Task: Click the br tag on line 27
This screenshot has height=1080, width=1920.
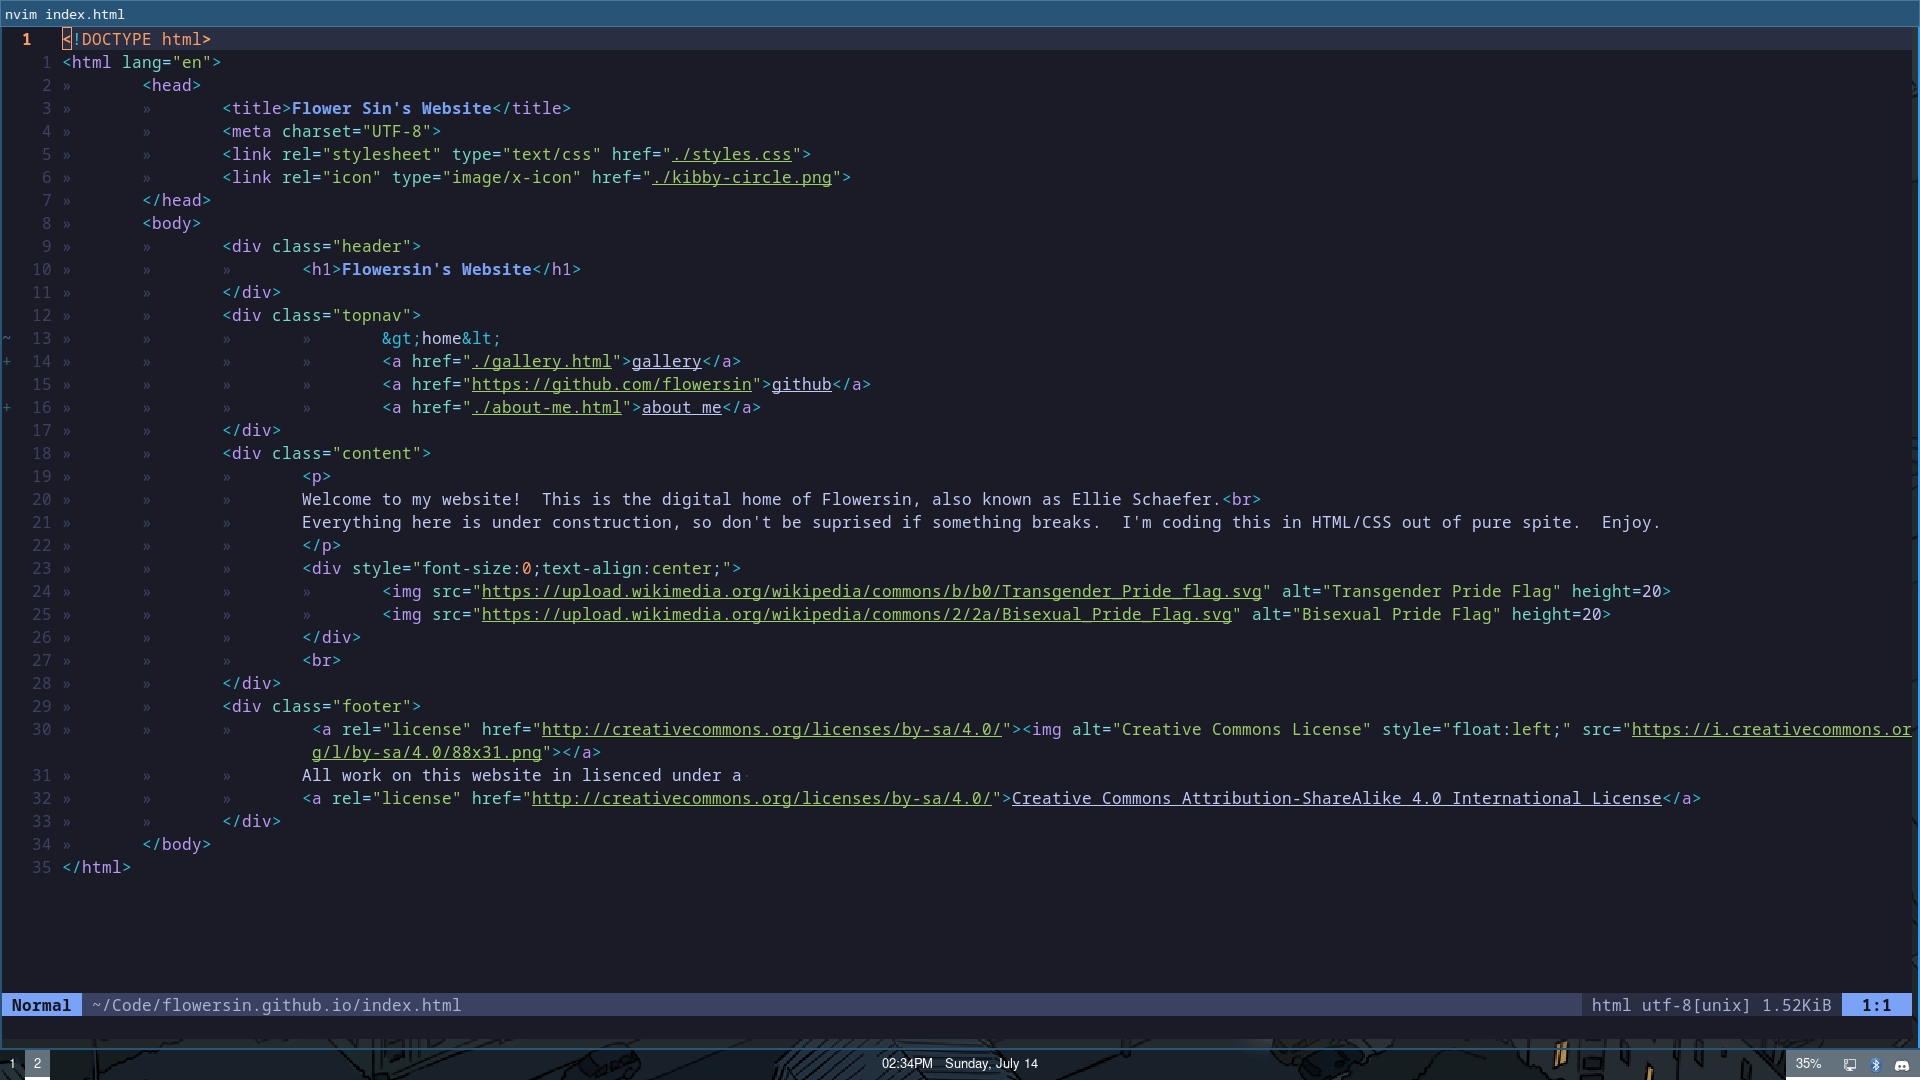Action: click(x=321, y=660)
